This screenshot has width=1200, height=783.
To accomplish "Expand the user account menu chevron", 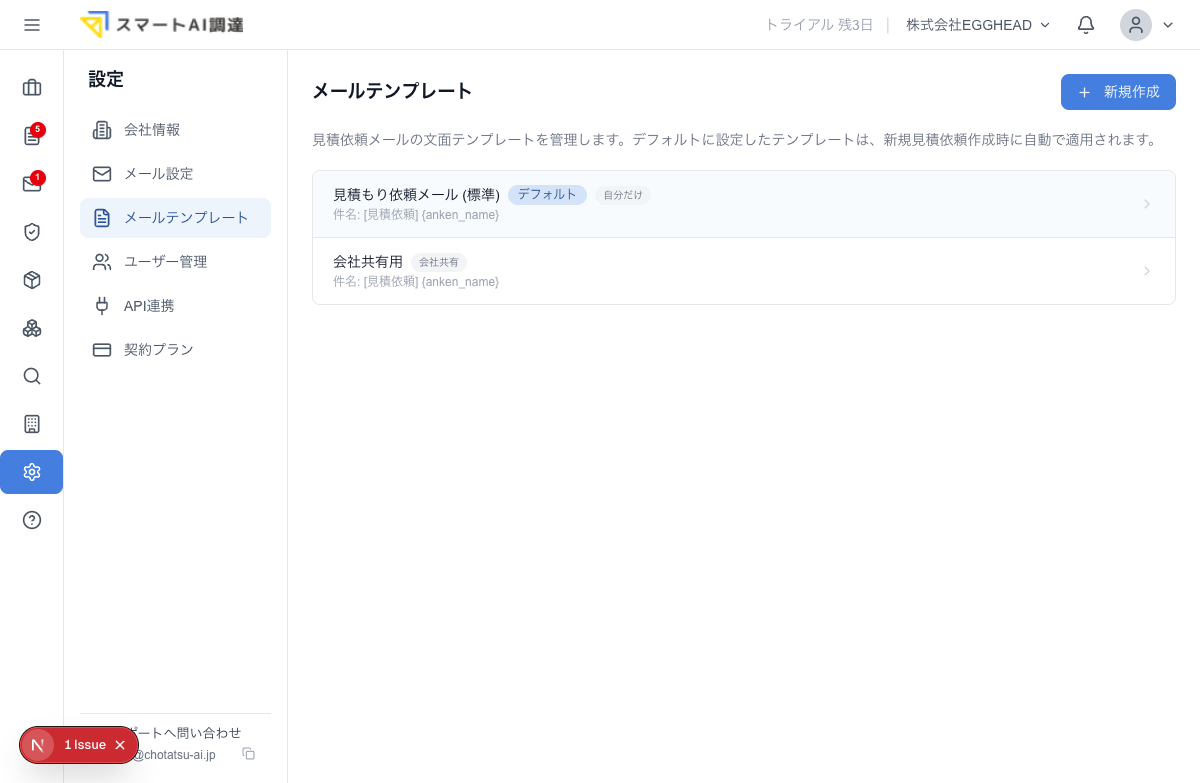I will click(x=1168, y=25).
